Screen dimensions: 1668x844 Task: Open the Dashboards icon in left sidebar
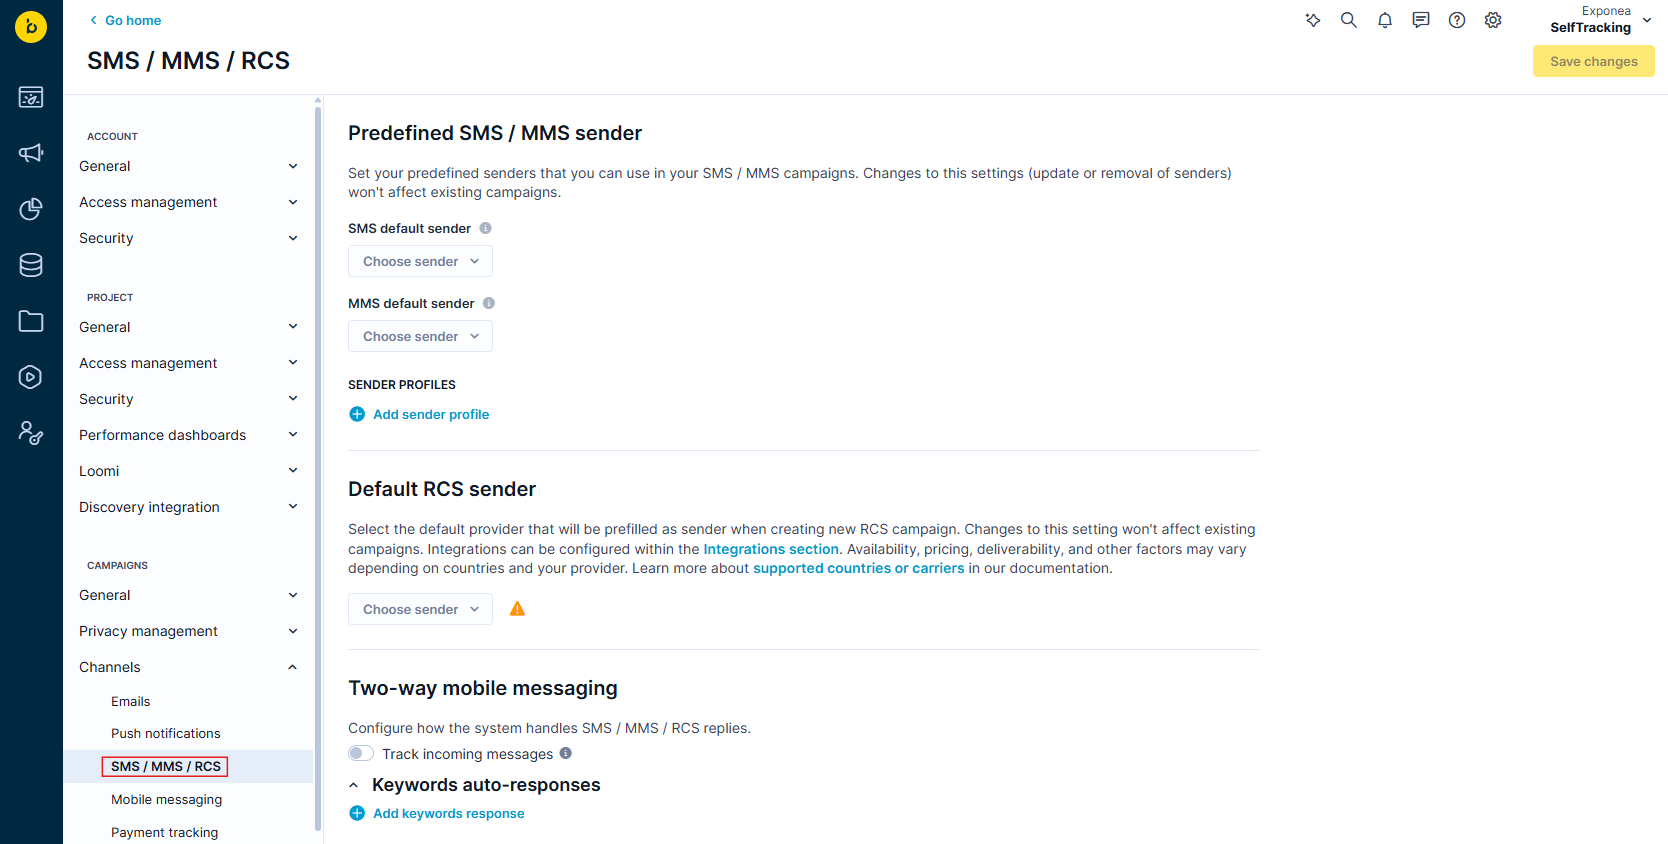pyautogui.click(x=31, y=97)
